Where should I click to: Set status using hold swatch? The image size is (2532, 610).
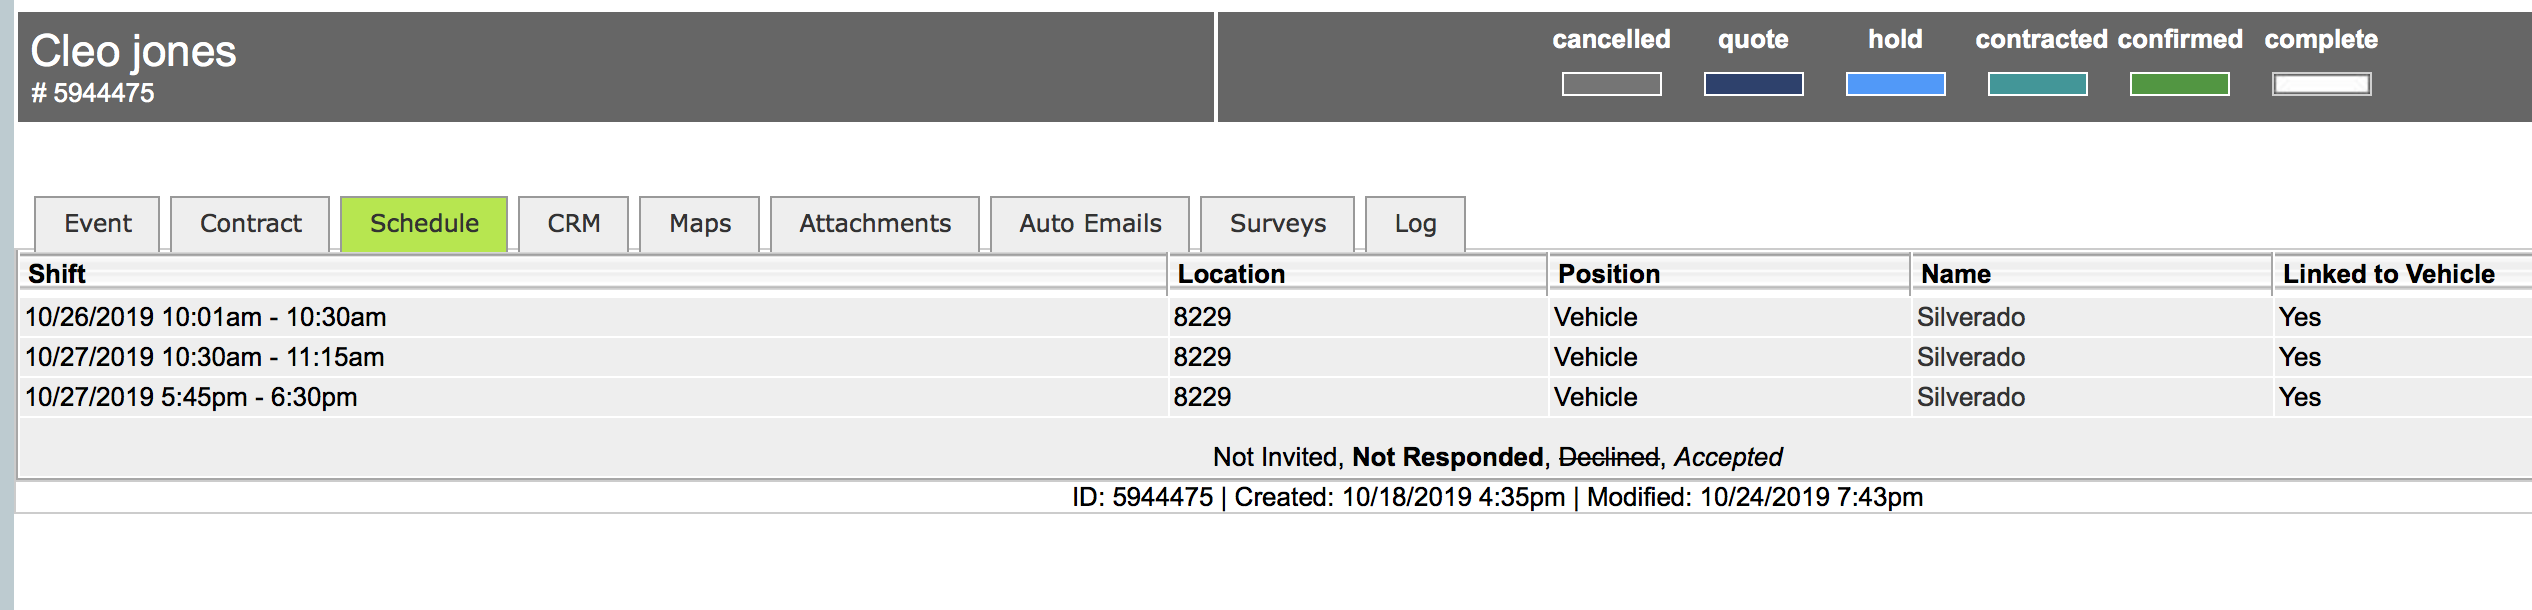click(x=1895, y=84)
